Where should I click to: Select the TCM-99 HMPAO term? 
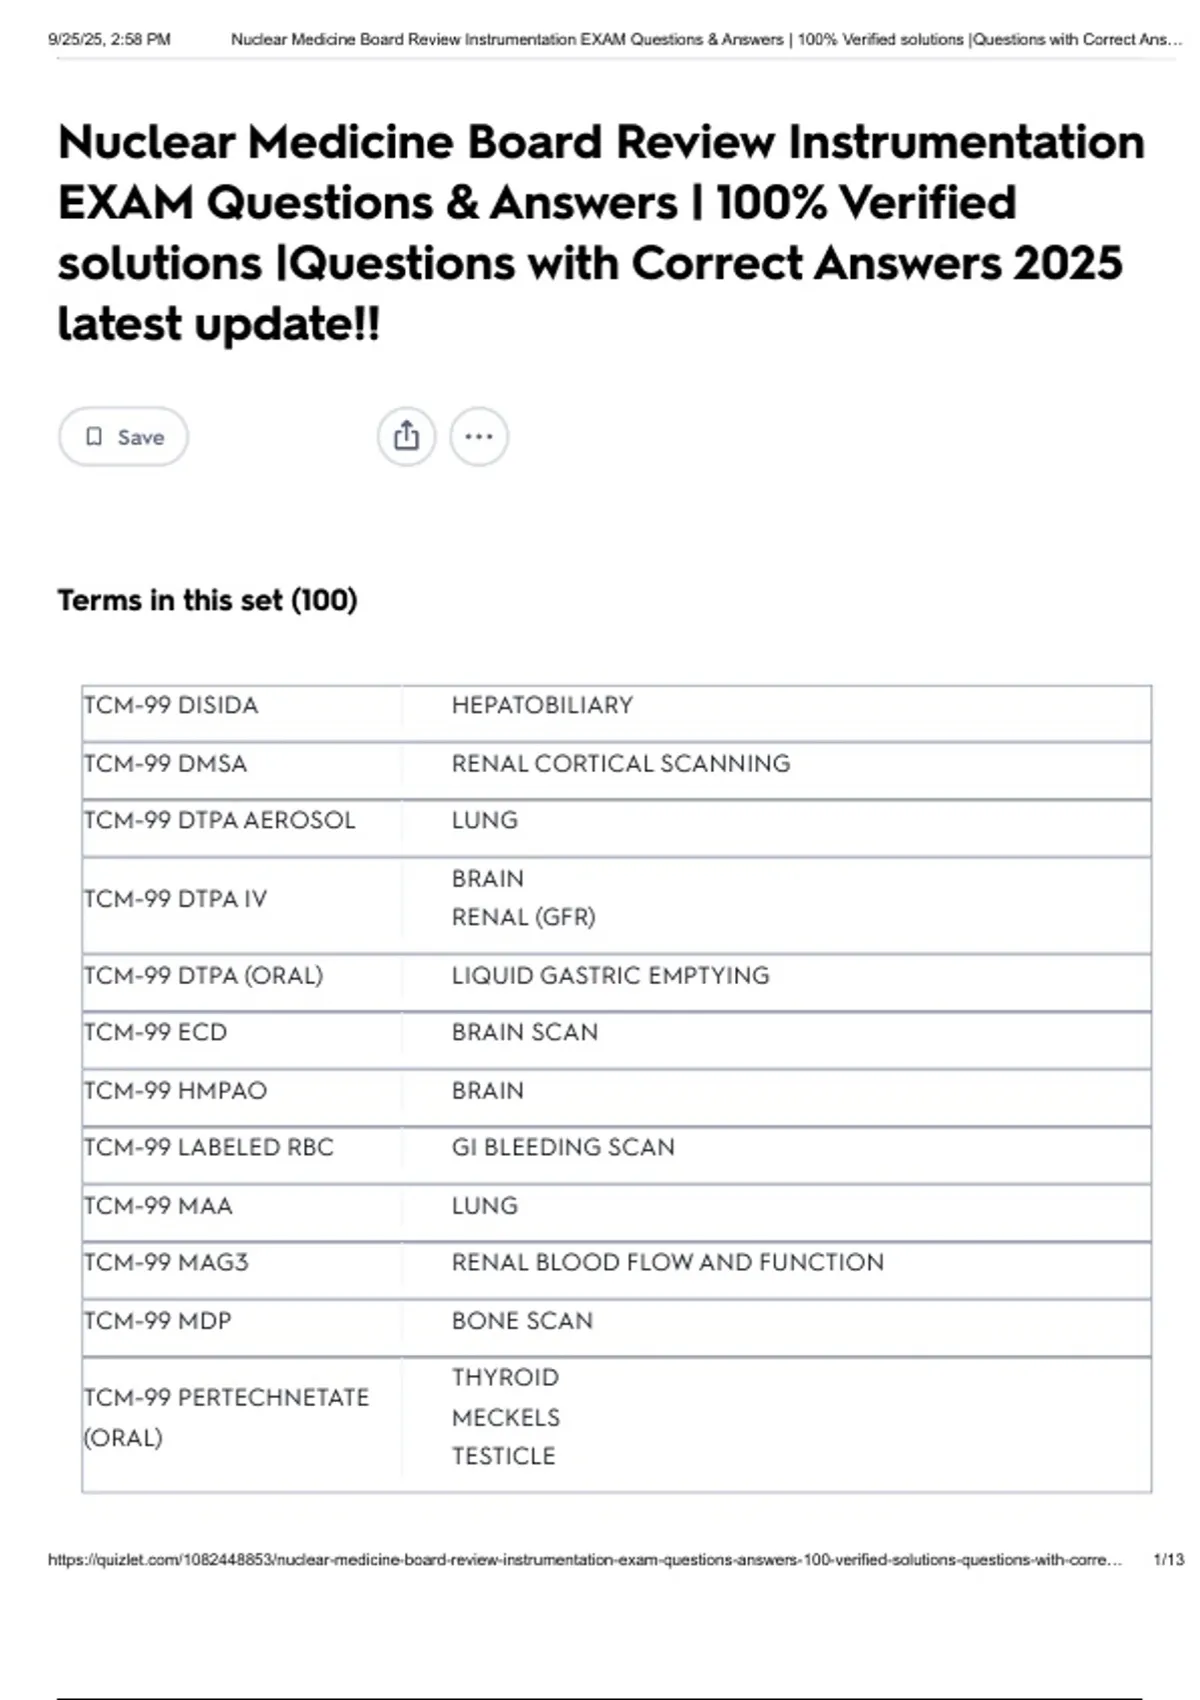click(x=175, y=1090)
